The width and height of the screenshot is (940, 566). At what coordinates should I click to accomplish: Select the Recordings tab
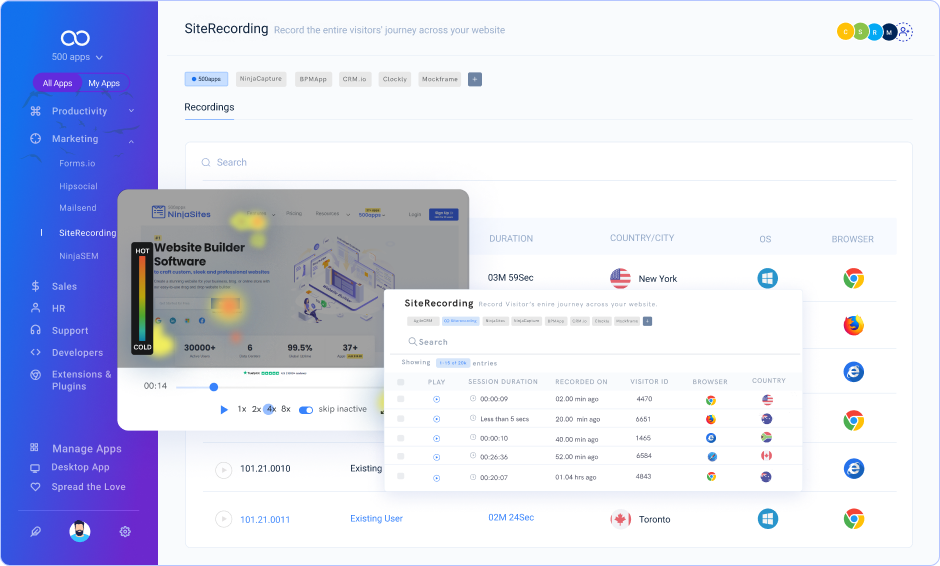(209, 107)
